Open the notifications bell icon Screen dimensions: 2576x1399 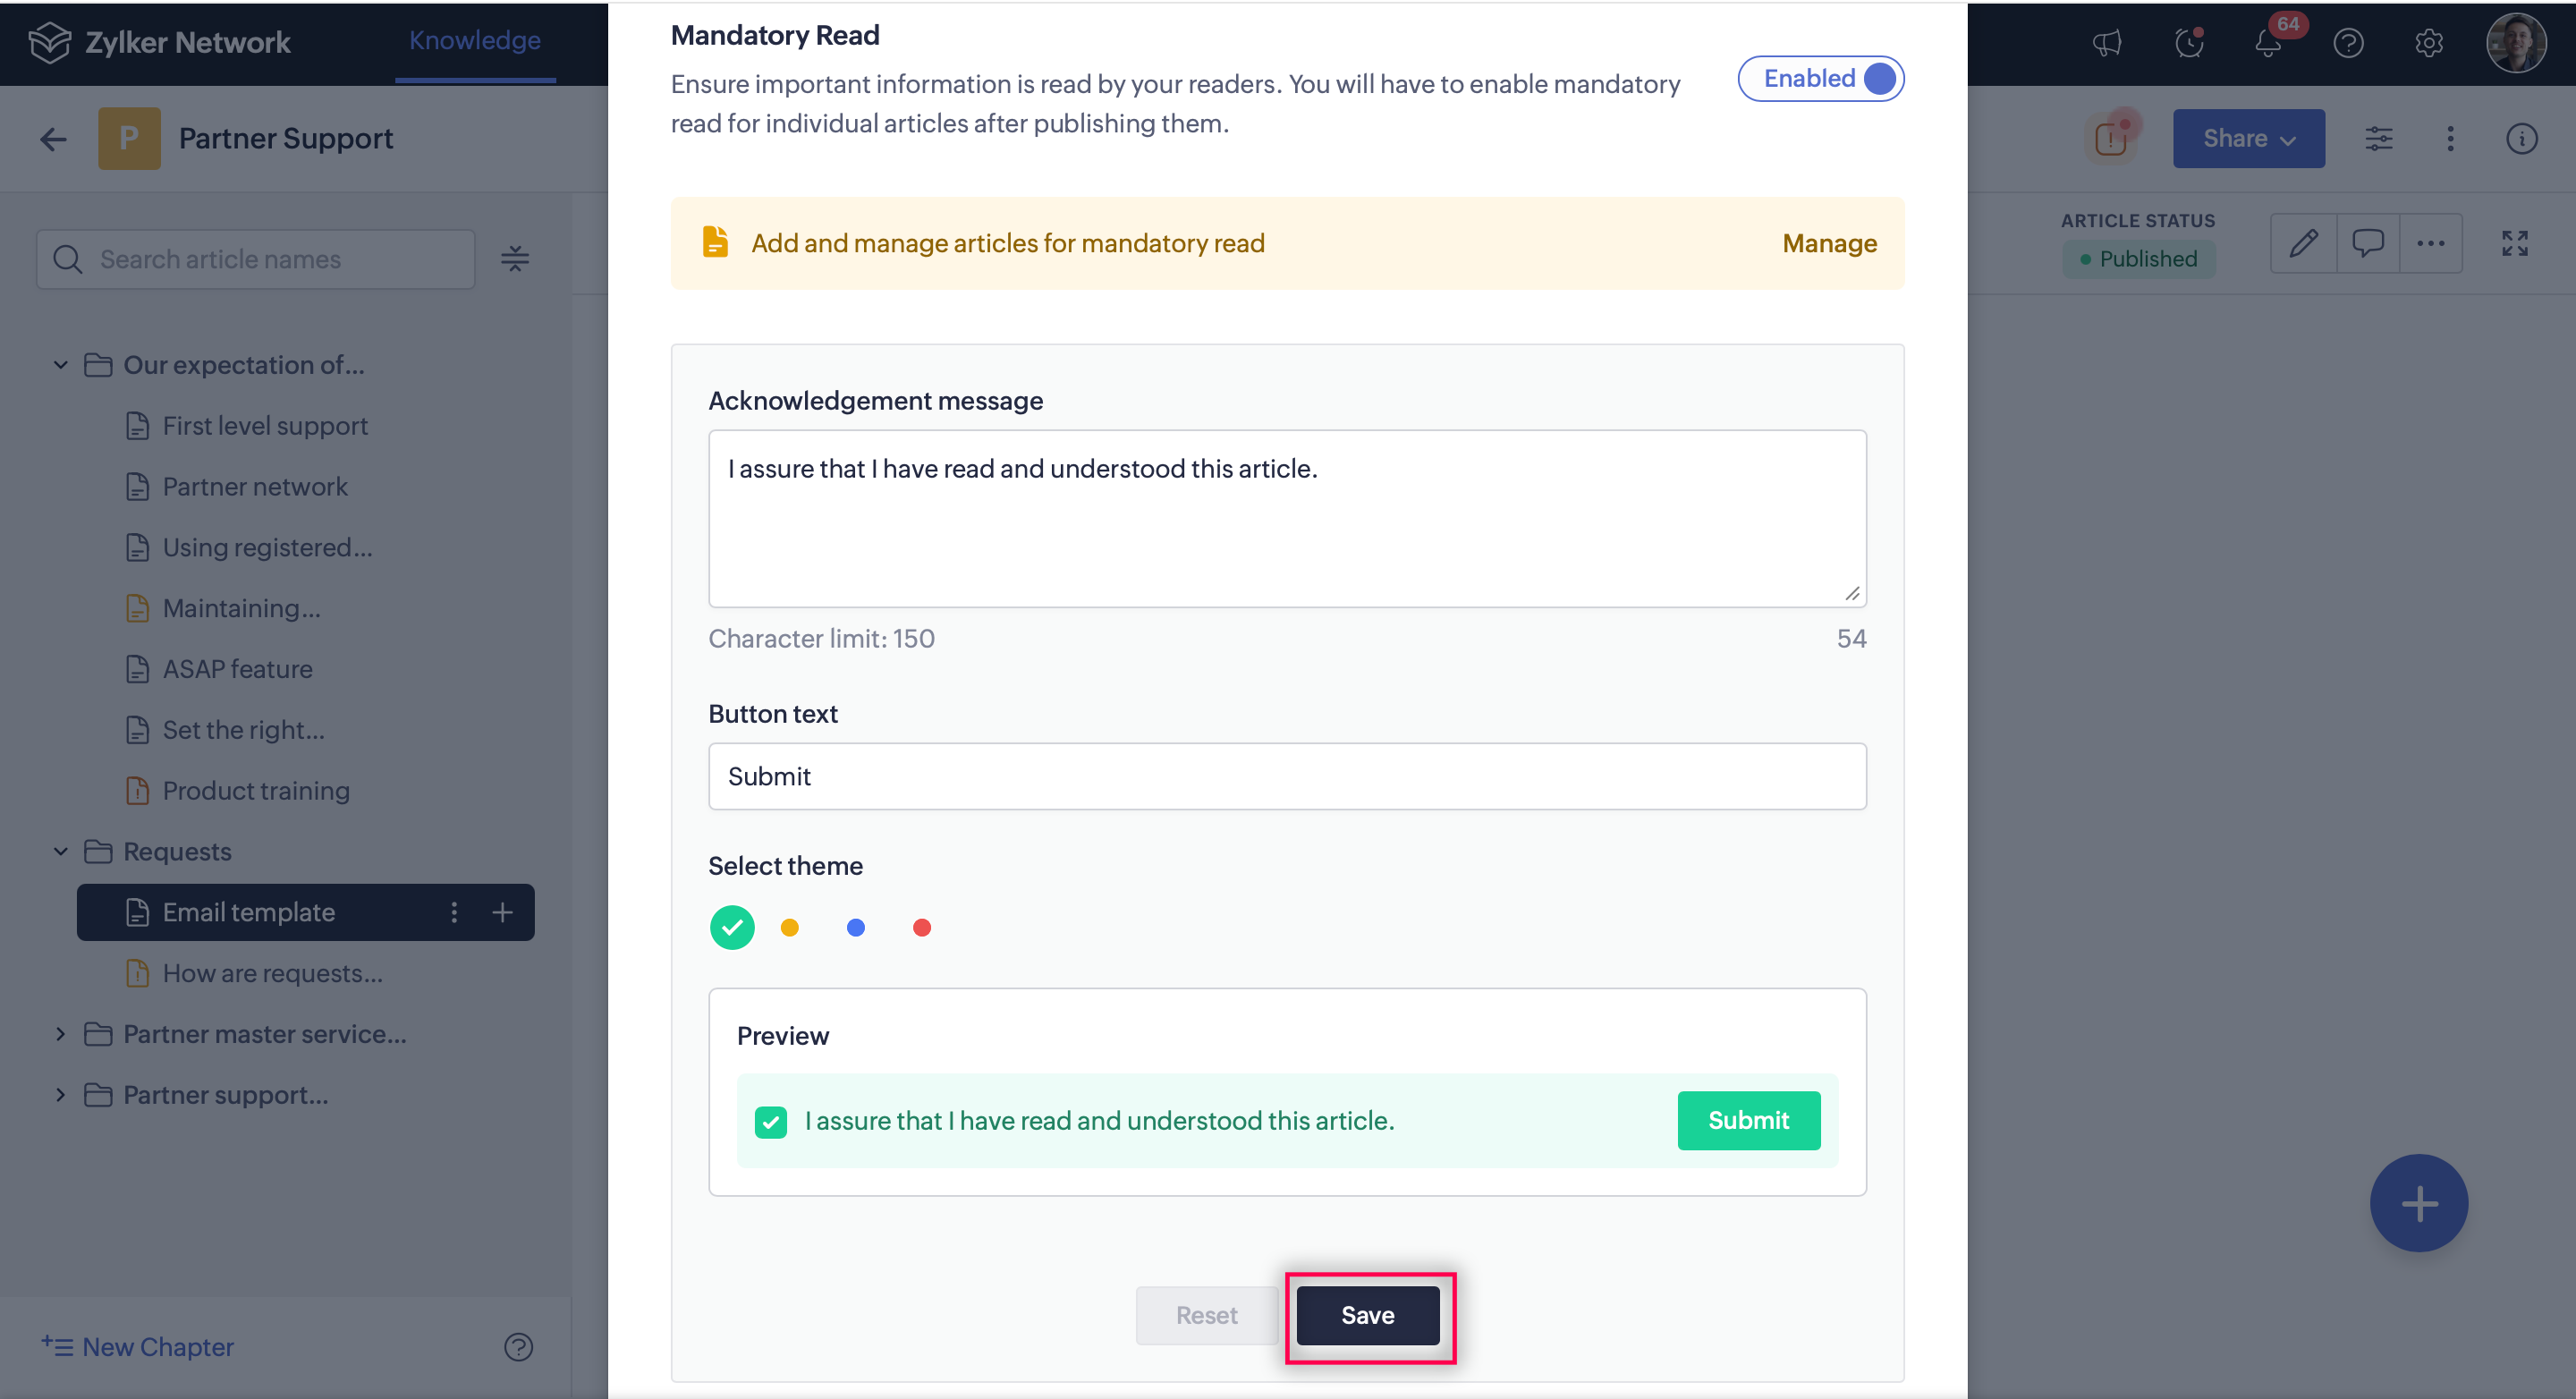[2267, 43]
